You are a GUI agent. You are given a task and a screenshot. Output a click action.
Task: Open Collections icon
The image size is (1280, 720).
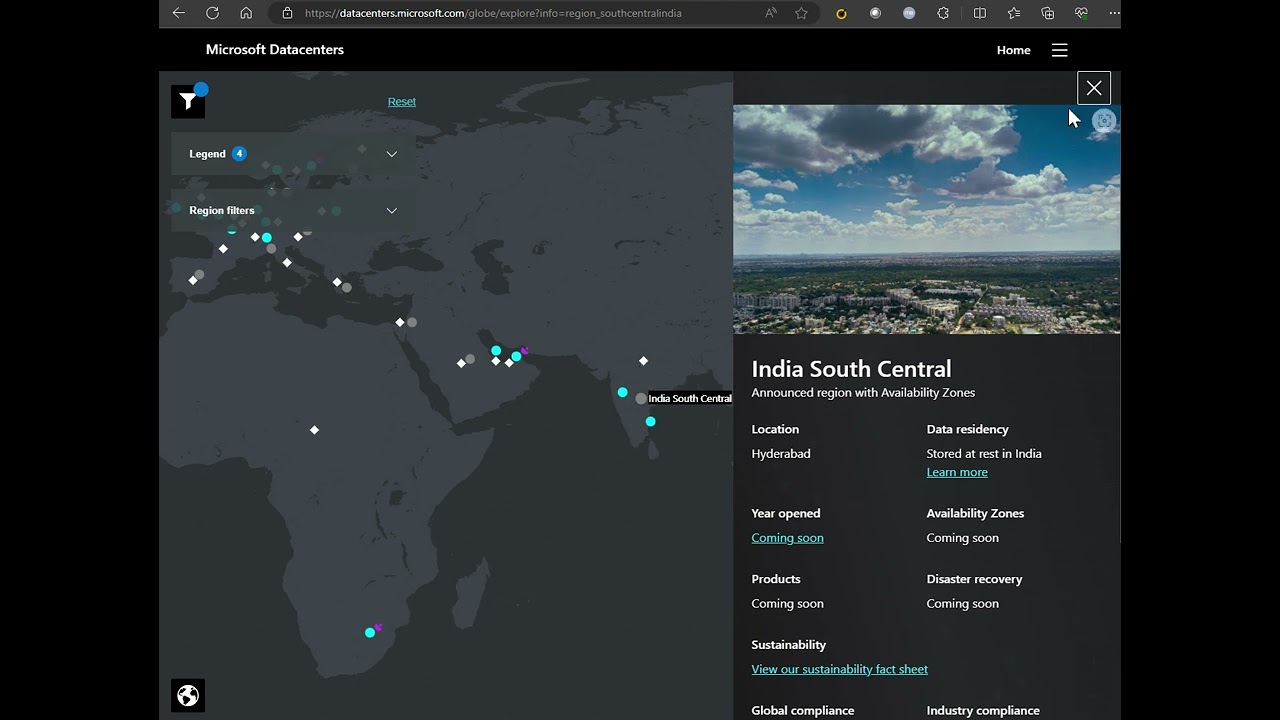coord(1048,13)
